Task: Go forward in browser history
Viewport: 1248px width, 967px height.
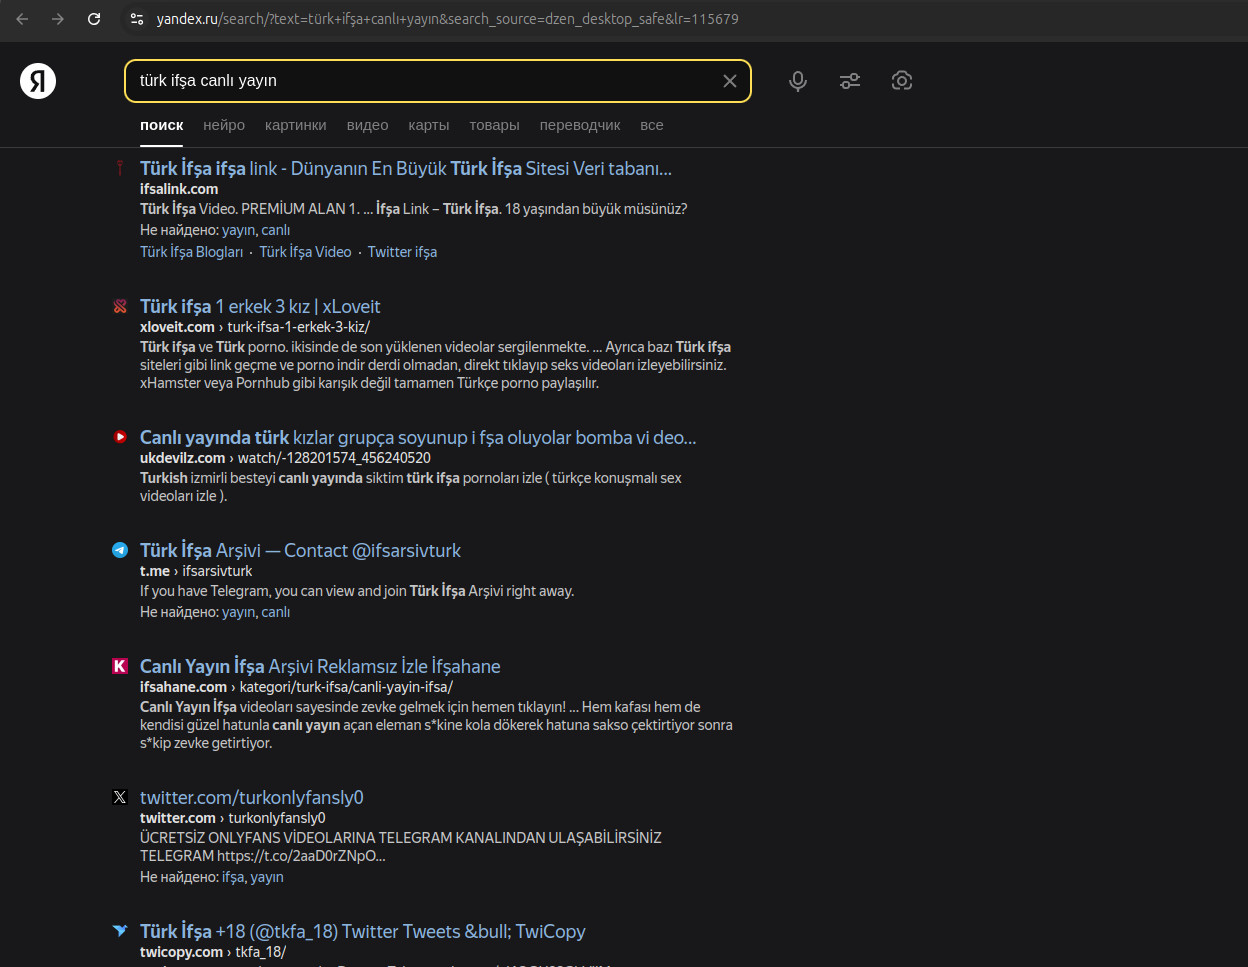Action: click(x=58, y=19)
